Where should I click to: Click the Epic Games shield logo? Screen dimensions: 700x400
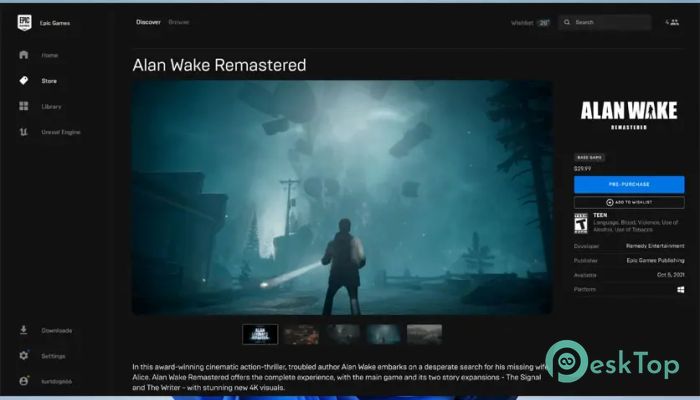tap(25, 22)
